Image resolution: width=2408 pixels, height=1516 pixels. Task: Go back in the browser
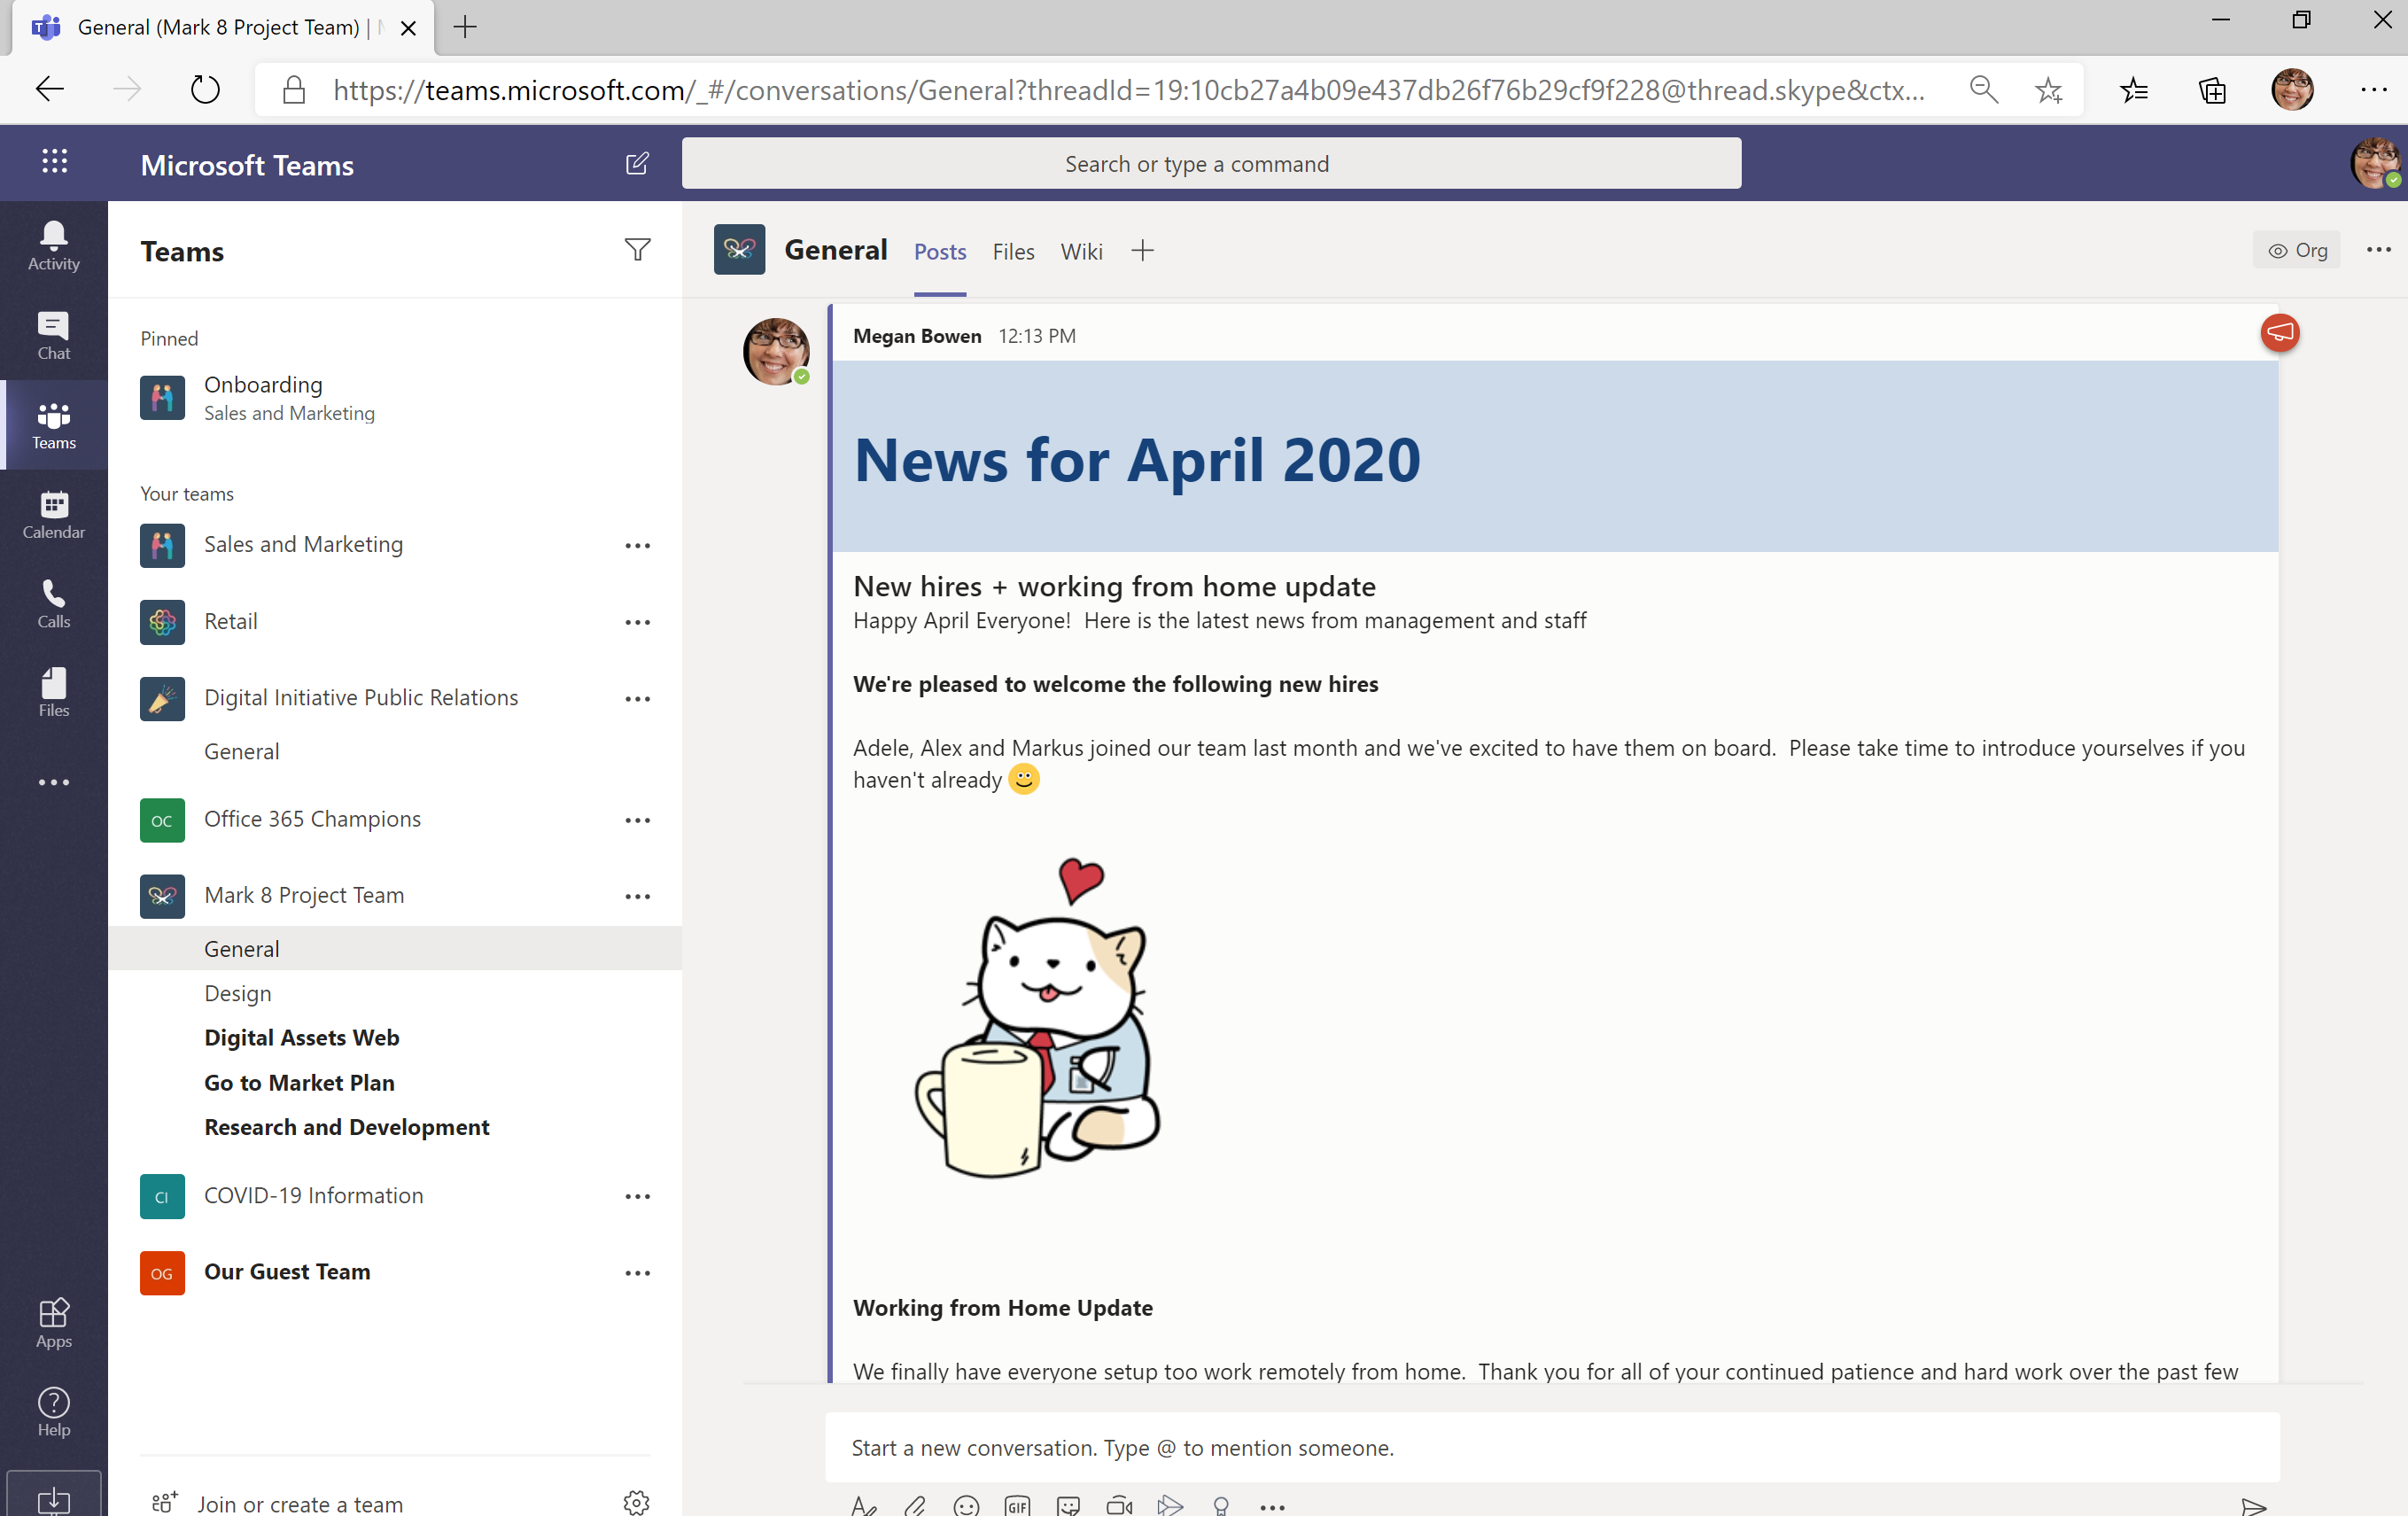(x=50, y=90)
